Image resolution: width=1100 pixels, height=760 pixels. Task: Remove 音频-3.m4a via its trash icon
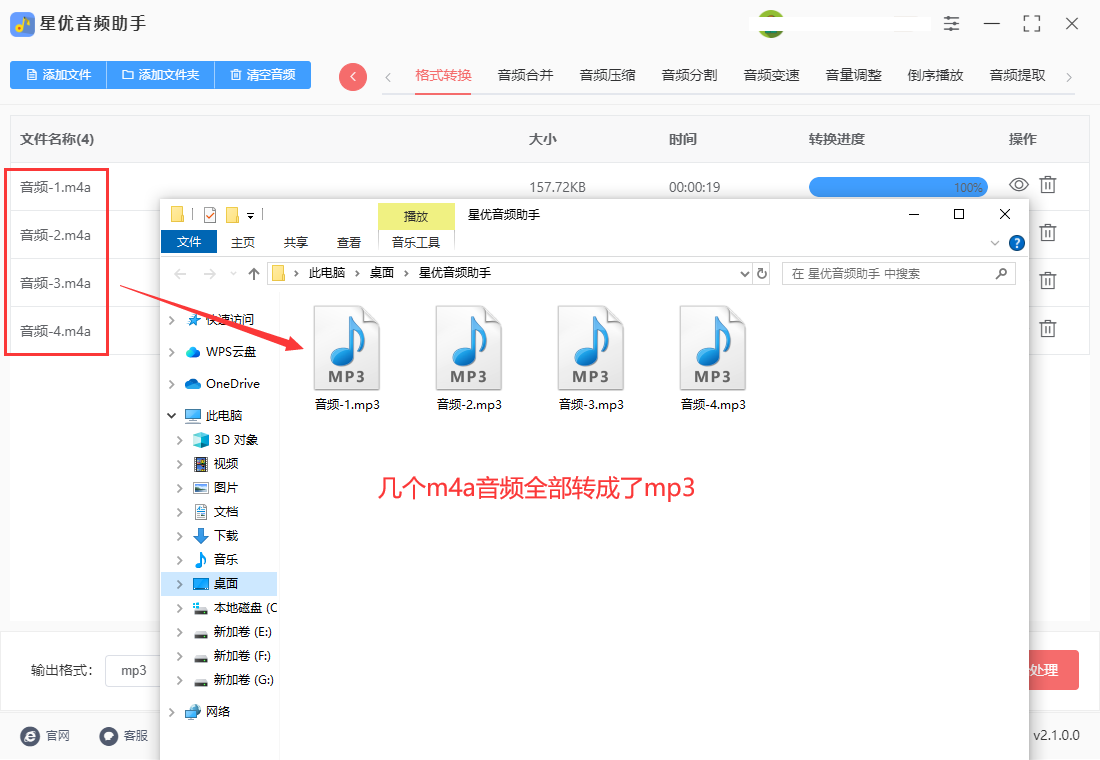coord(1047,280)
